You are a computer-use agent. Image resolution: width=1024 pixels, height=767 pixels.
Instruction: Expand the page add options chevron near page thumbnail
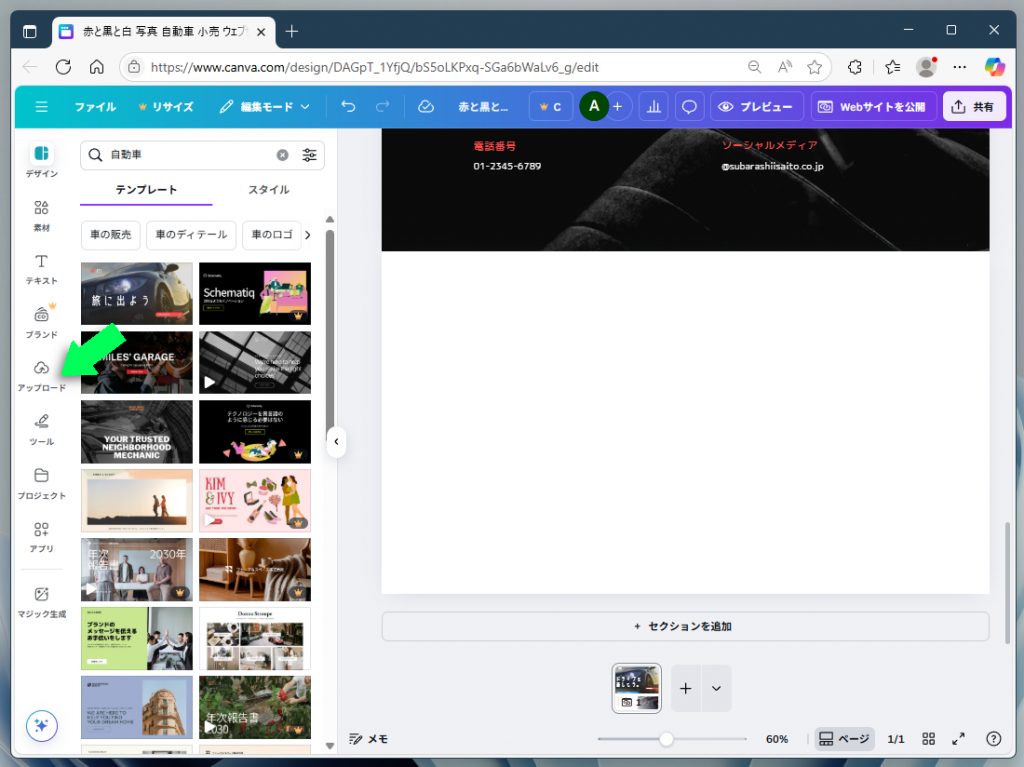click(715, 688)
